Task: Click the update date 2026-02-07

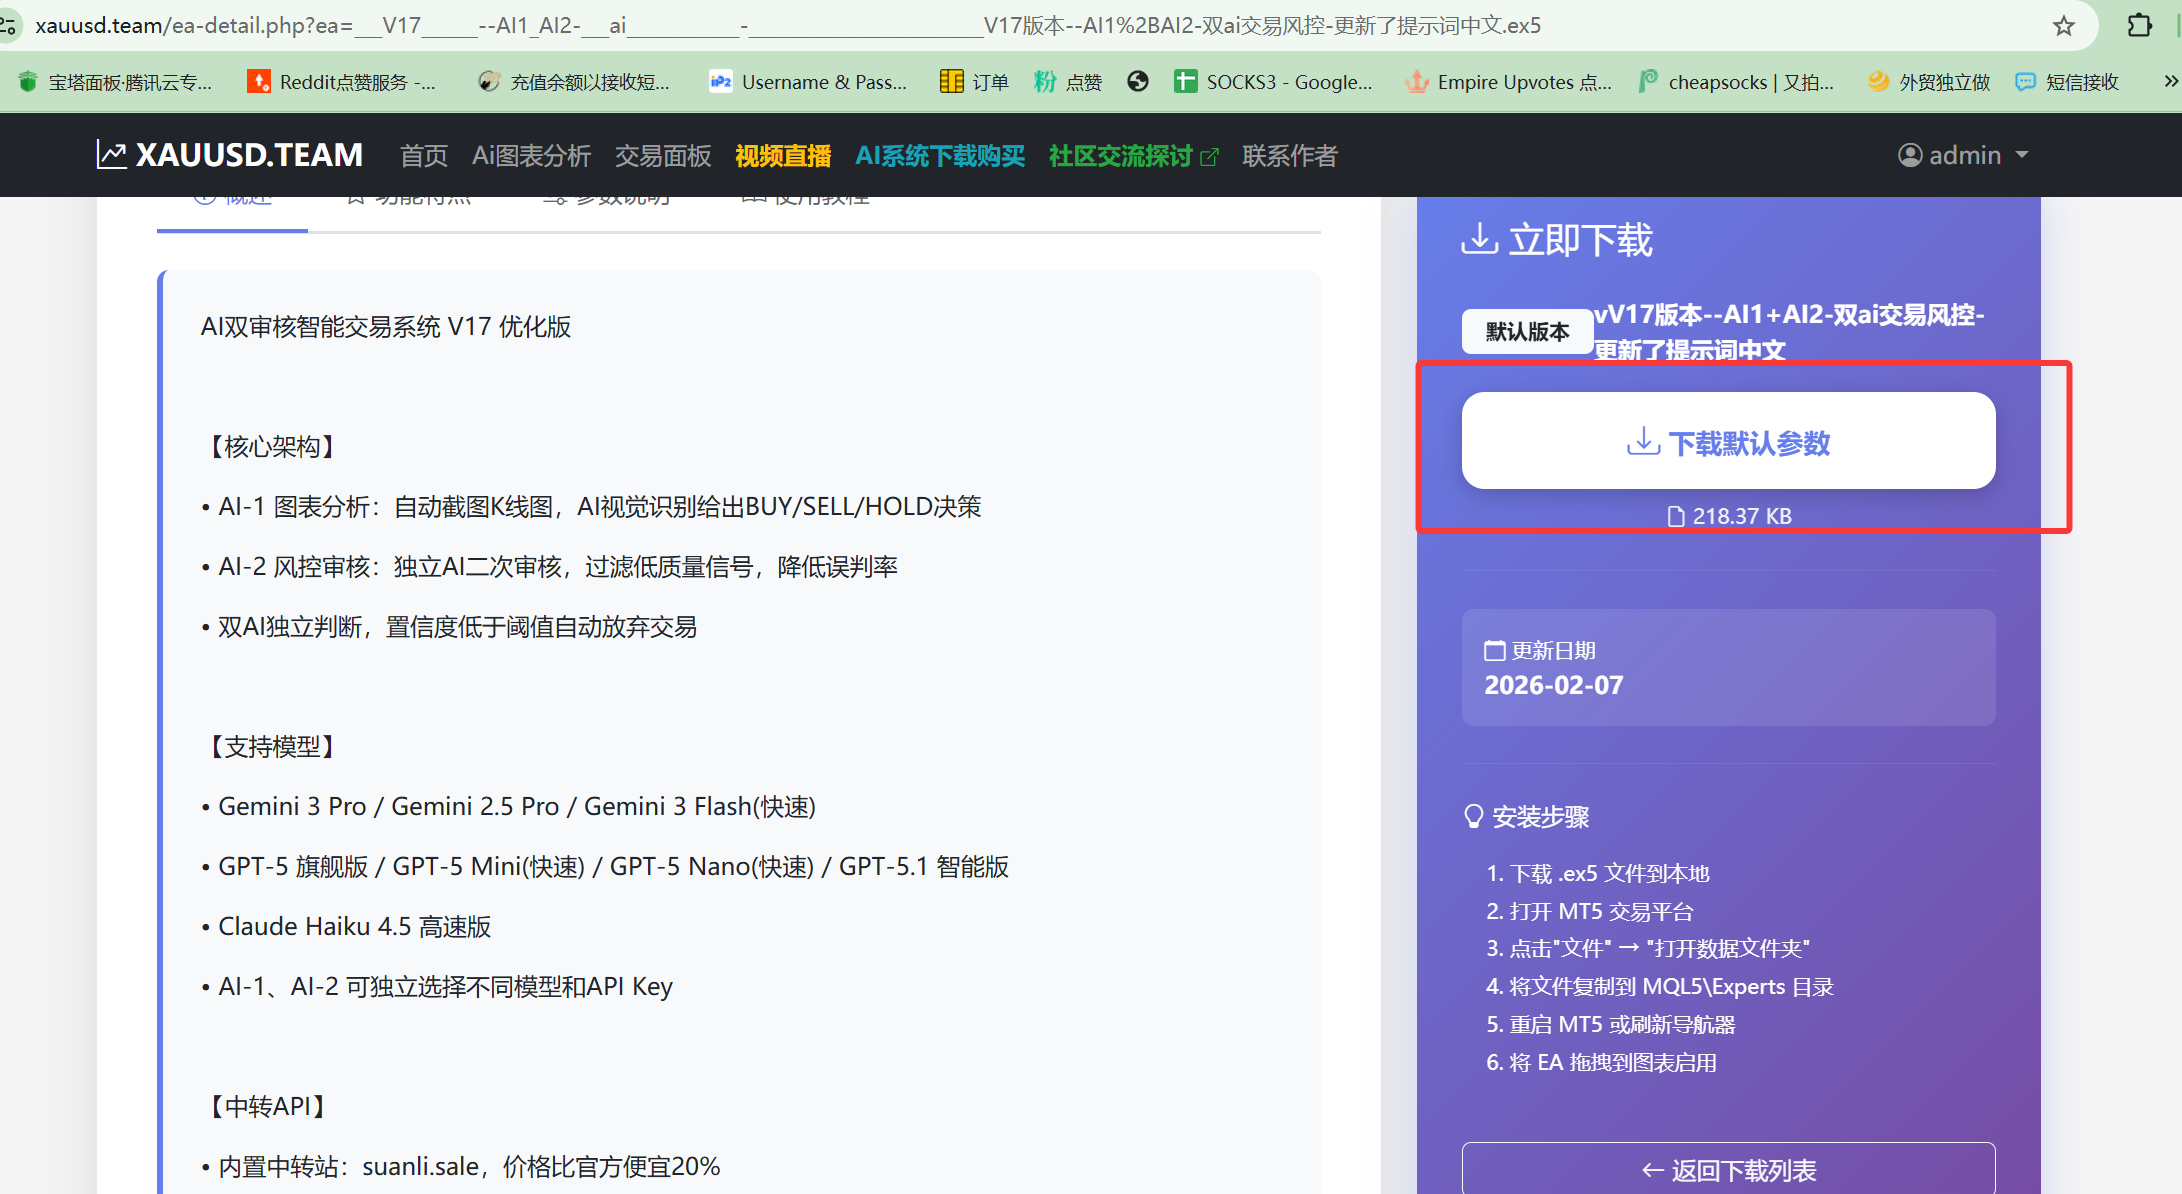Action: (1554, 685)
